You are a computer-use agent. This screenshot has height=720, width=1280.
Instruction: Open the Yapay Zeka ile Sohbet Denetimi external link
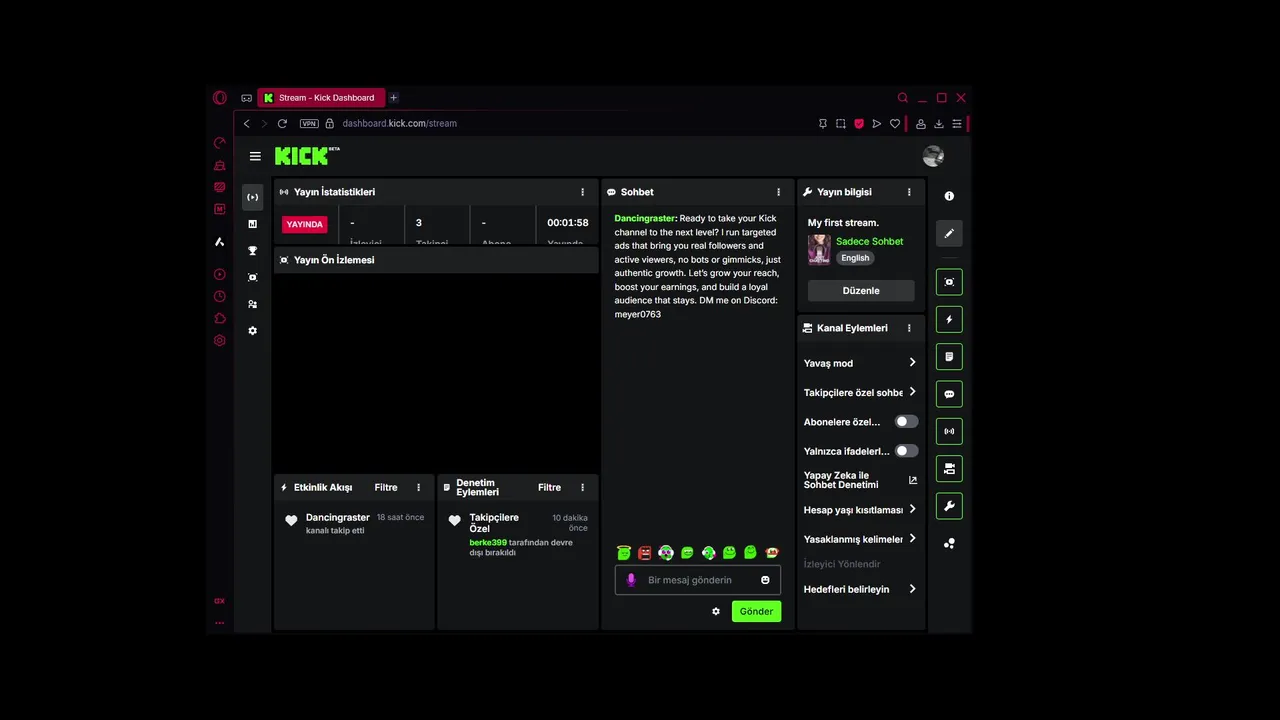(x=912, y=480)
